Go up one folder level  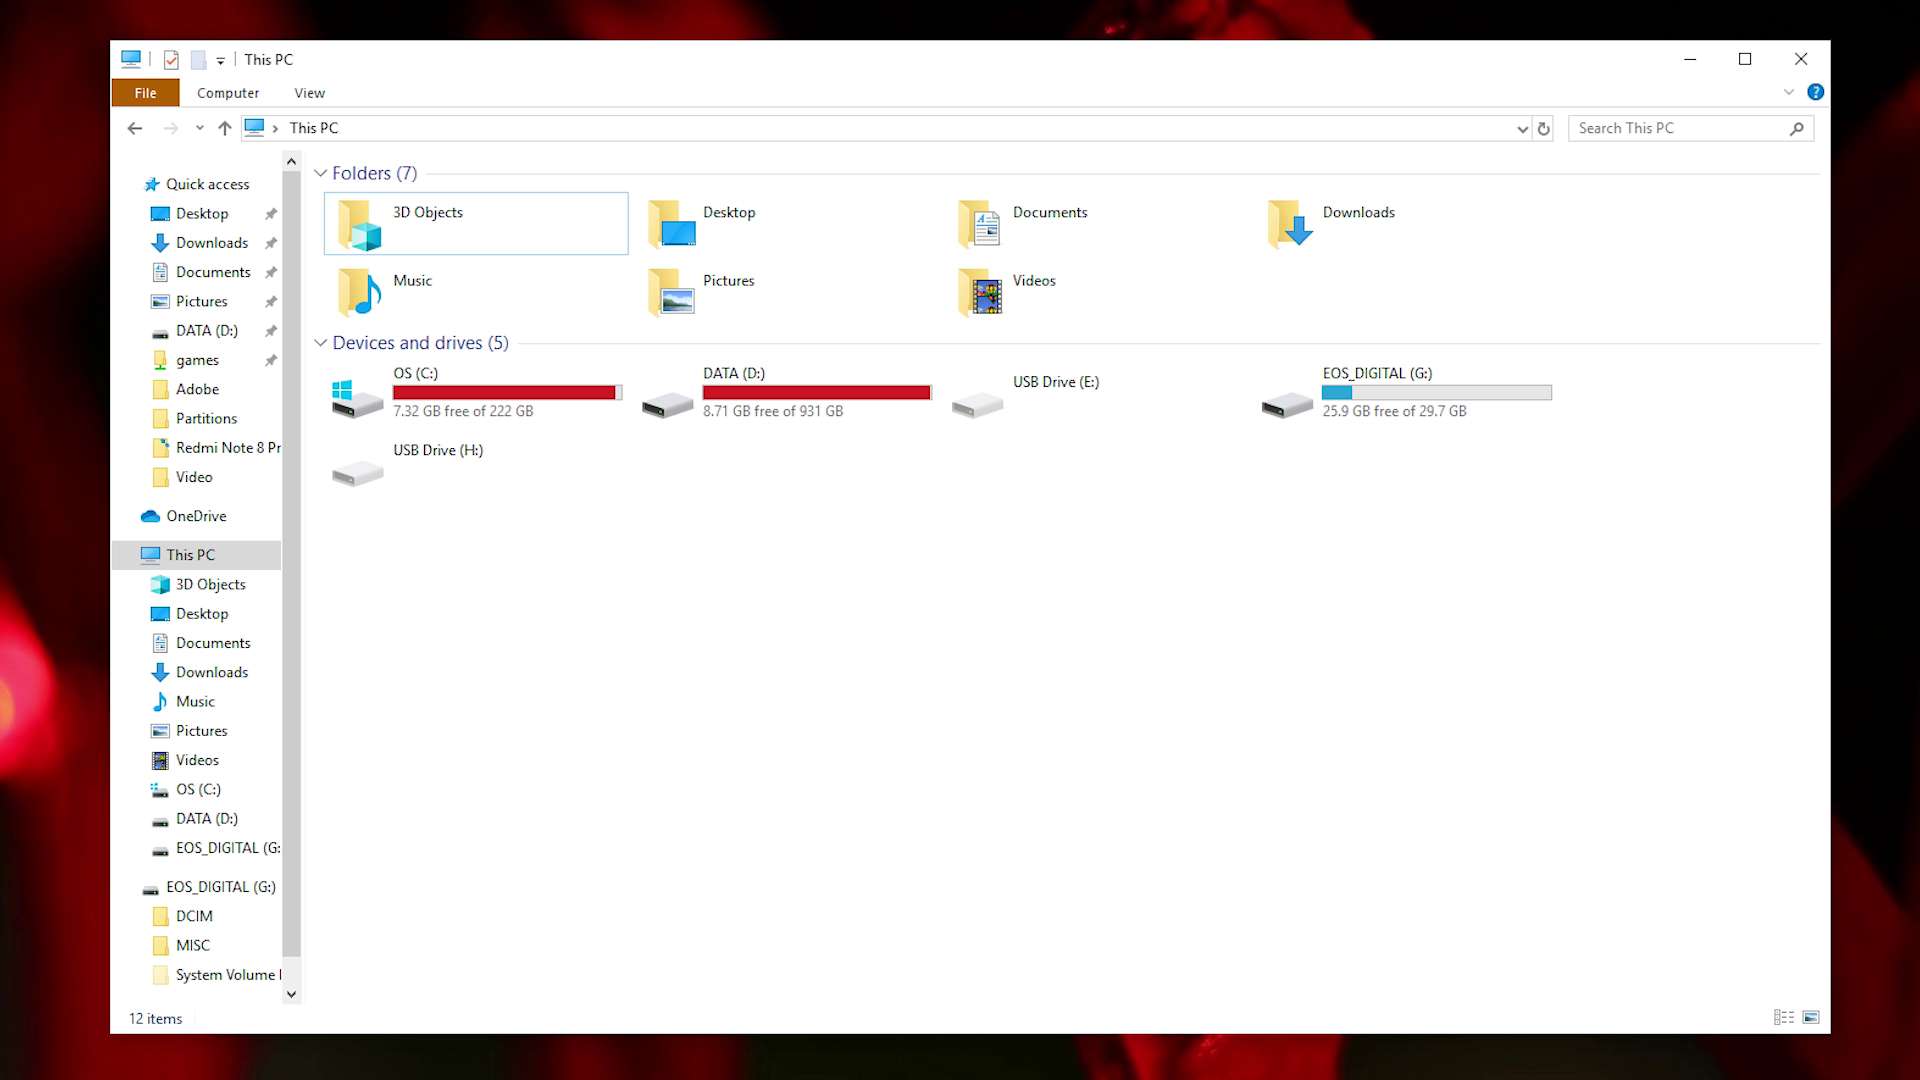click(x=225, y=128)
